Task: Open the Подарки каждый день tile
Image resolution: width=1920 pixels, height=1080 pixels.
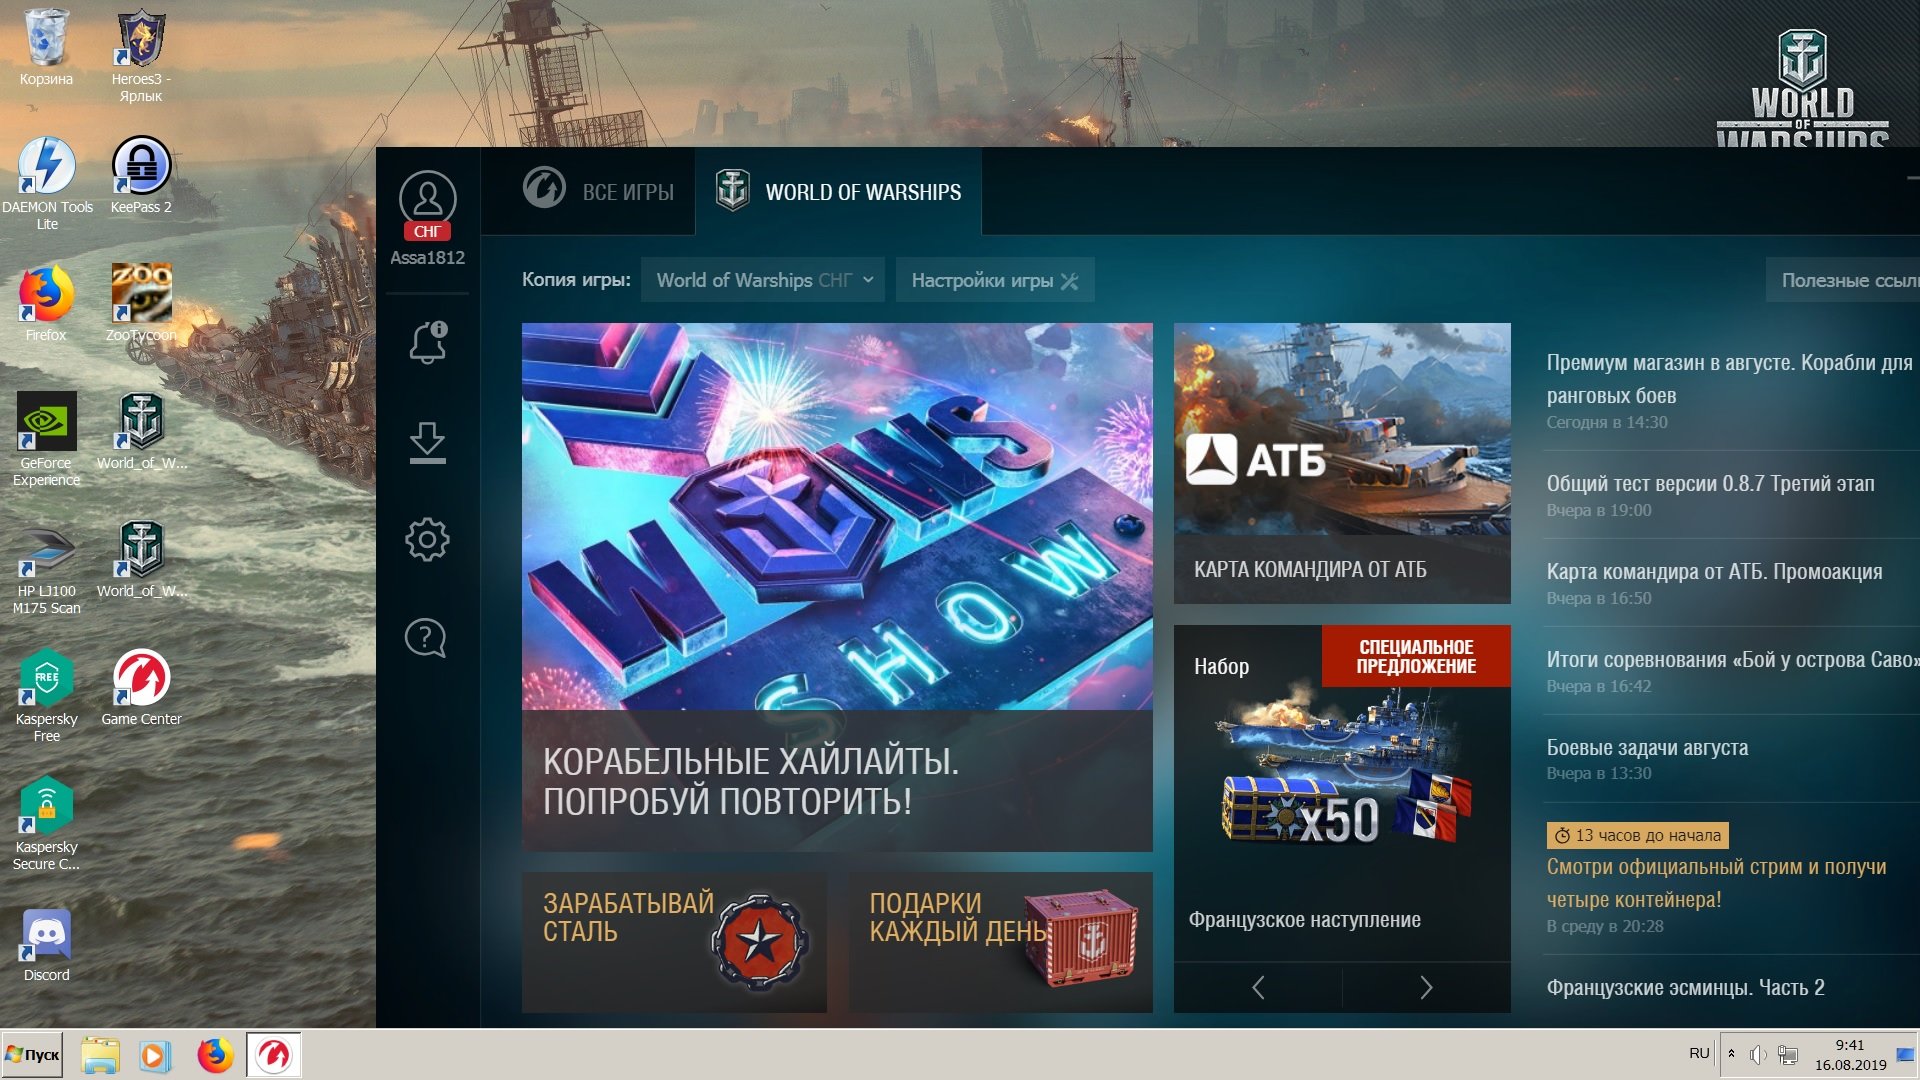Action: [1000, 942]
